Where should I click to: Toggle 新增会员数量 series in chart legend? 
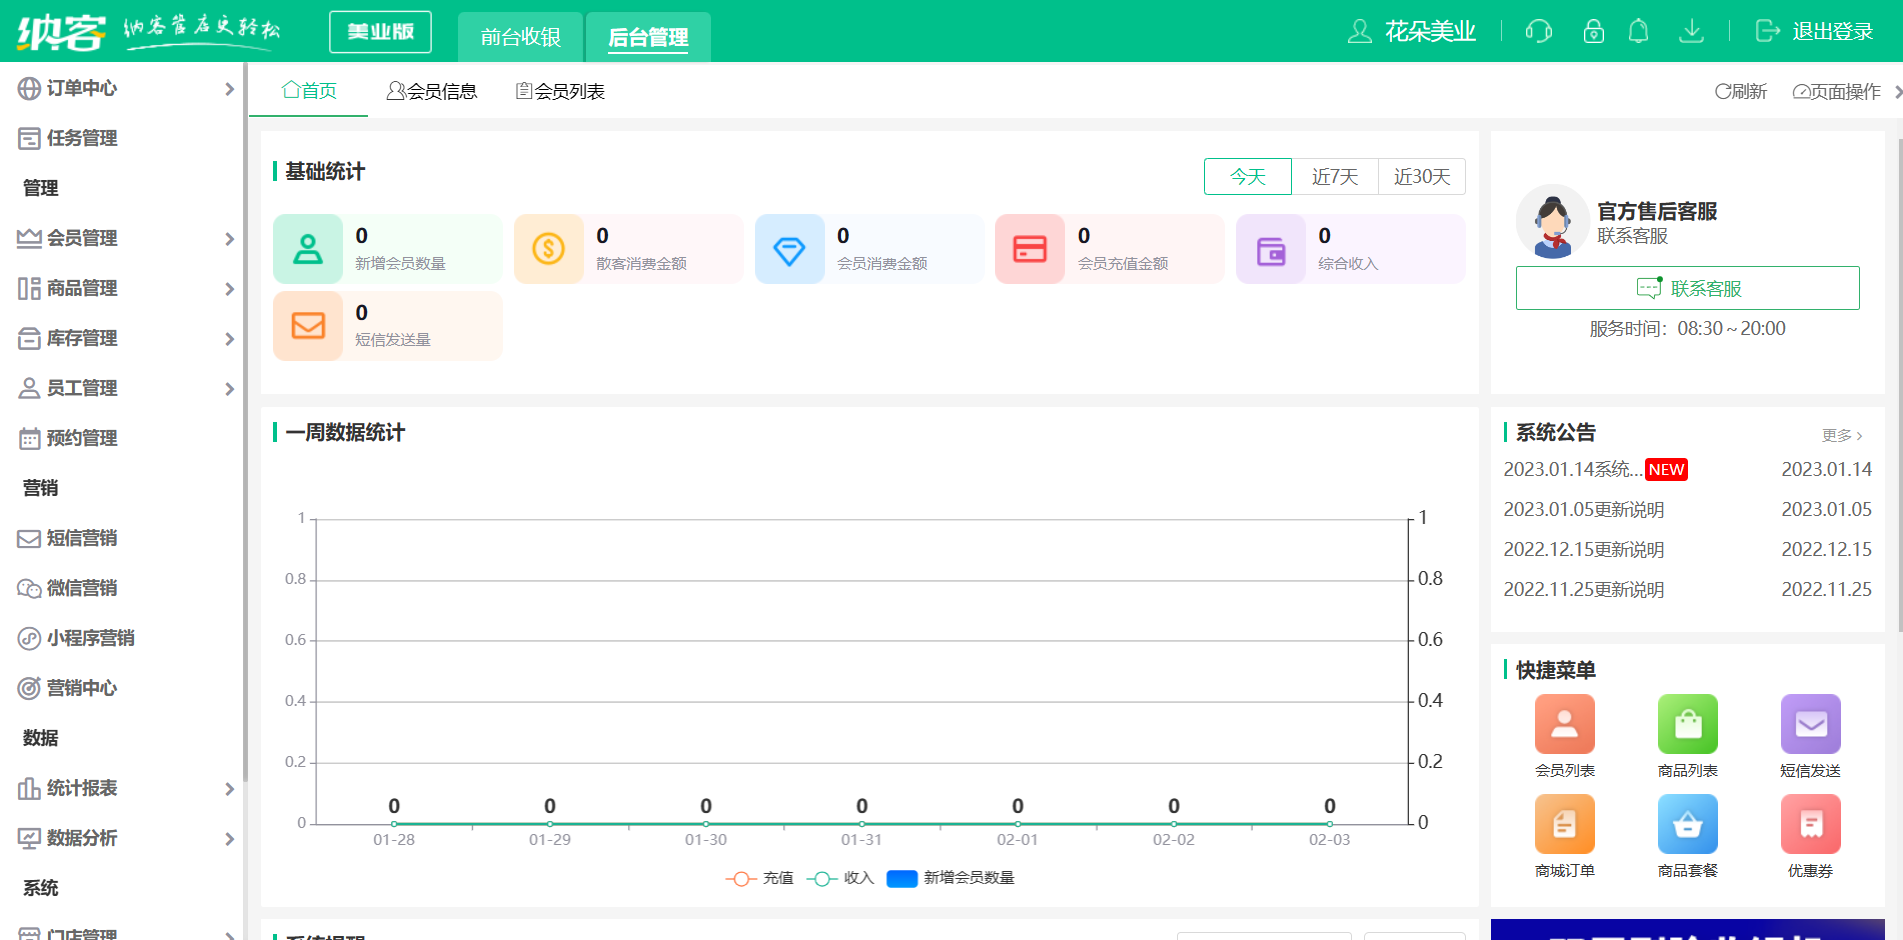point(950,878)
